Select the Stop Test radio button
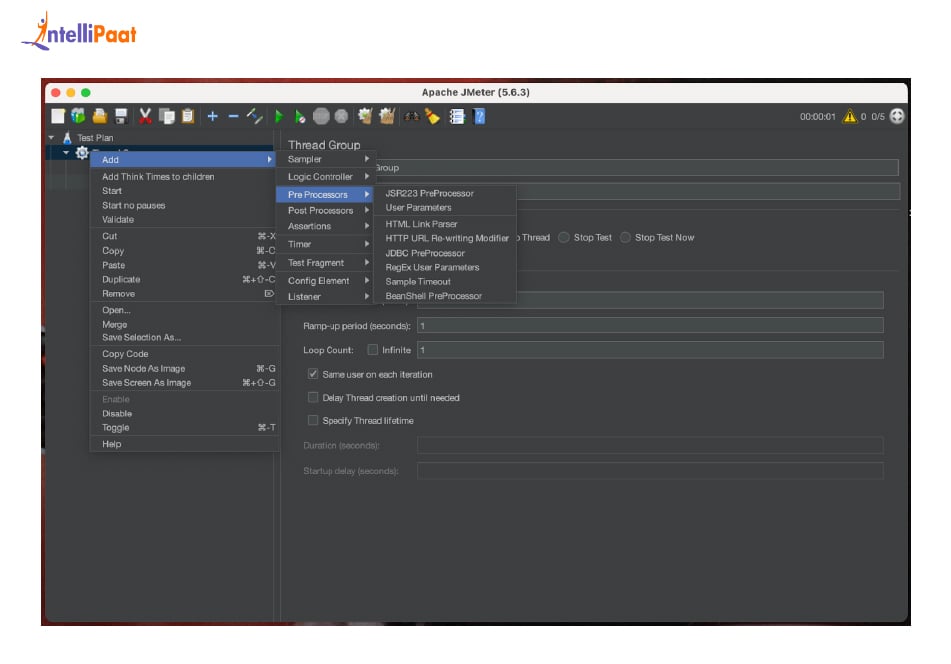This screenshot has width=951, height=664. pyautogui.click(x=564, y=237)
